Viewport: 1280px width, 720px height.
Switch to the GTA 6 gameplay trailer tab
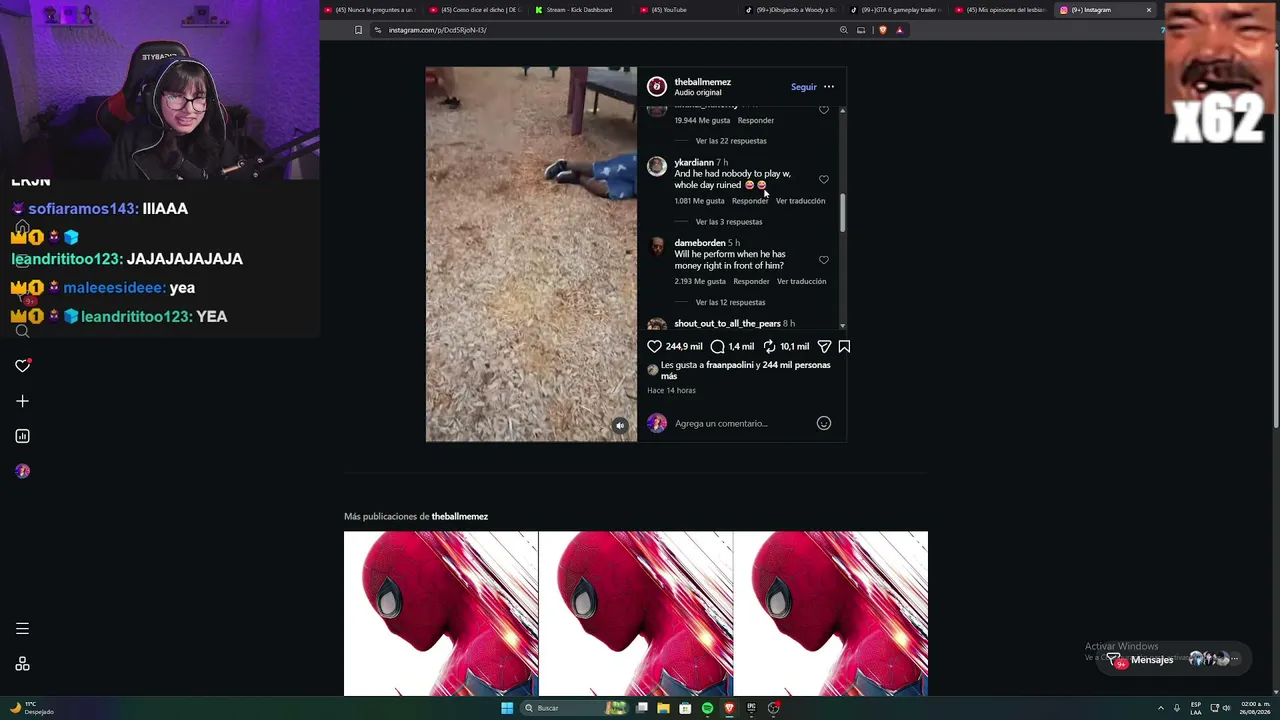click(895, 10)
